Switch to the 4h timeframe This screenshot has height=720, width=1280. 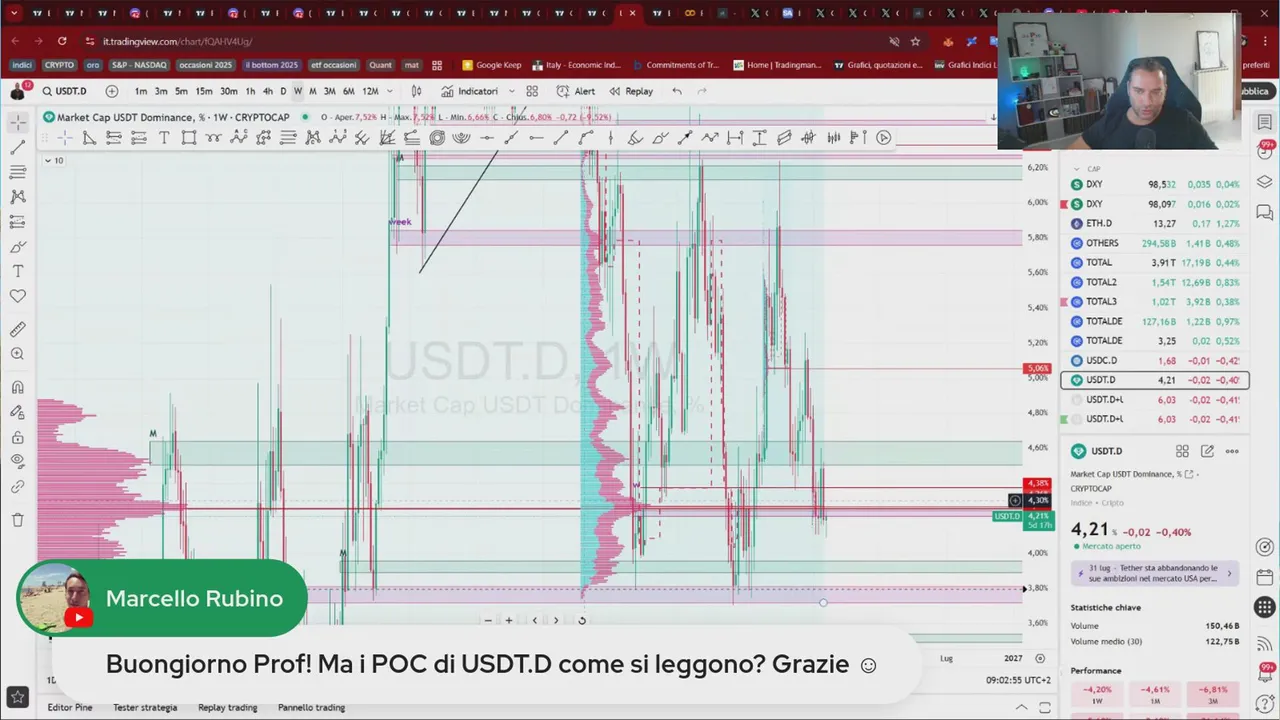pos(268,91)
